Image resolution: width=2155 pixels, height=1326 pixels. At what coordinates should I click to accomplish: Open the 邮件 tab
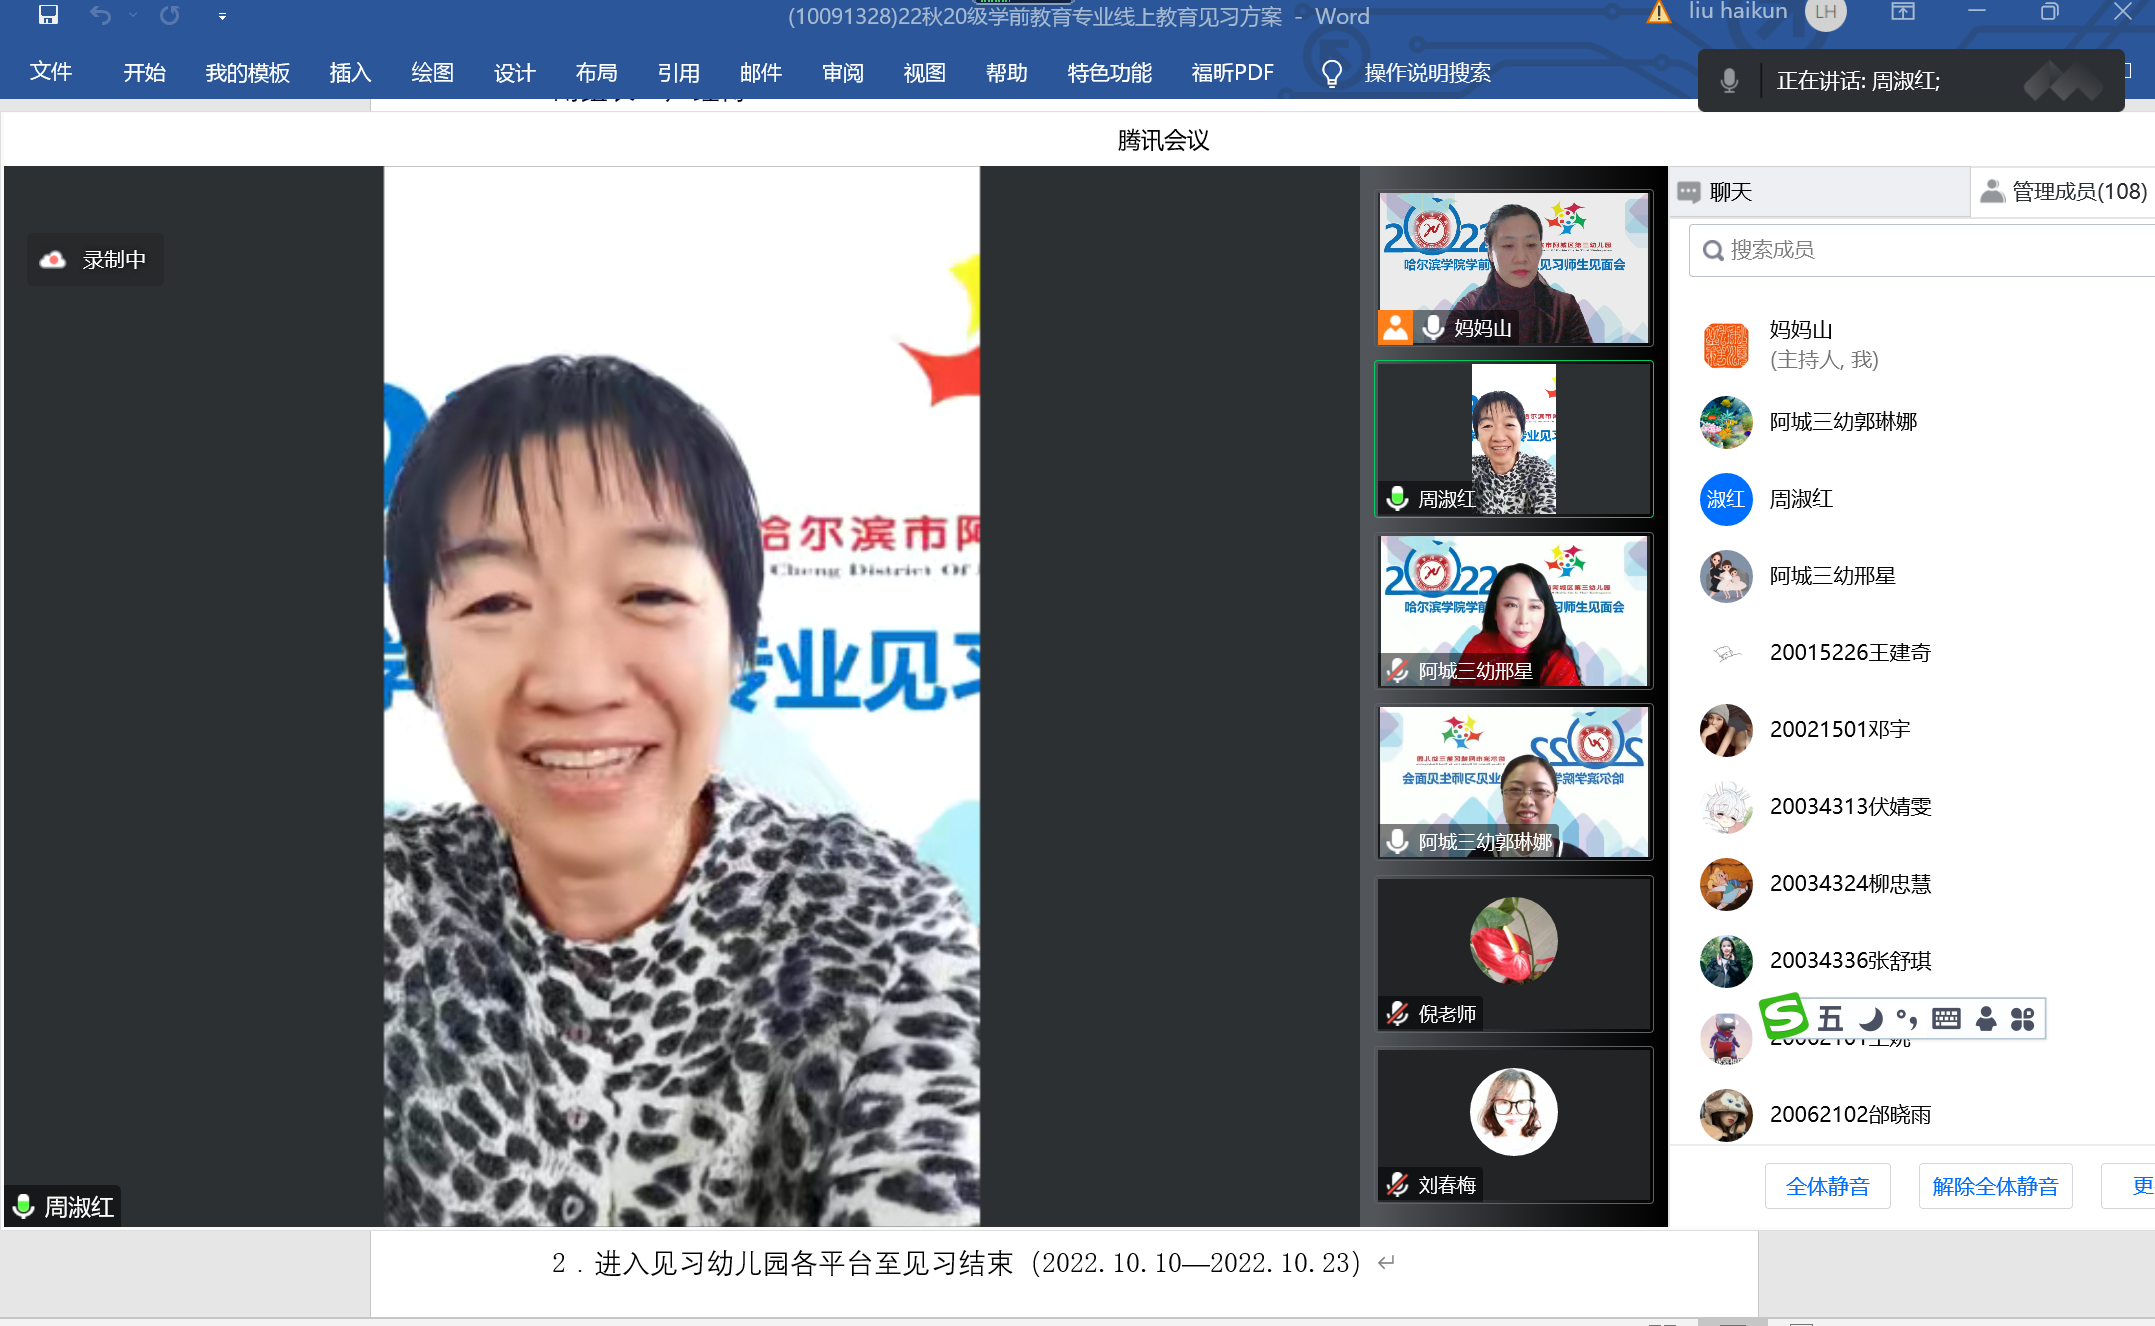(x=761, y=72)
